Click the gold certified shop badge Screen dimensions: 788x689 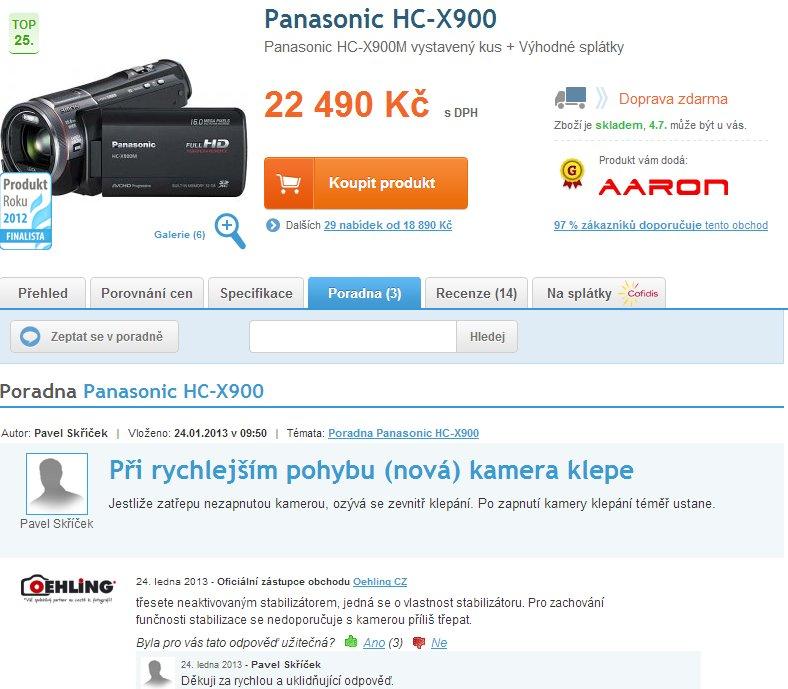click(x=572, y=173)
